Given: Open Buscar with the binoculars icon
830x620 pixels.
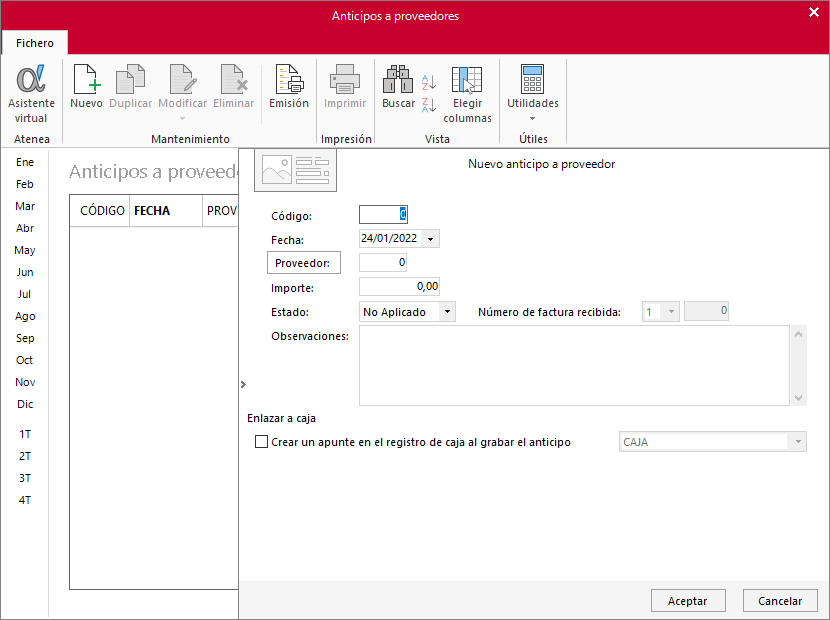Looking at the screenshot, I should coord(398,87).
